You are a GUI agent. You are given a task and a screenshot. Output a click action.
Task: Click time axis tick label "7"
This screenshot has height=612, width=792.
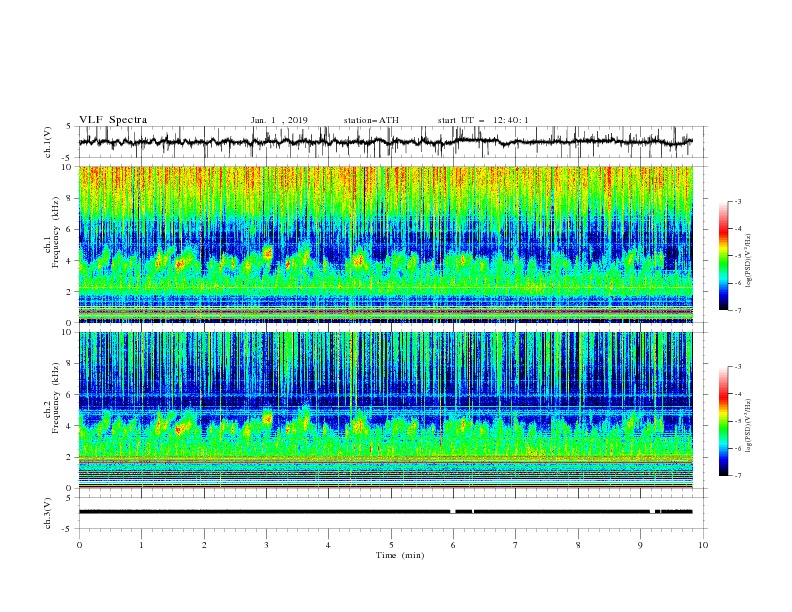click(x=516, y=545)
